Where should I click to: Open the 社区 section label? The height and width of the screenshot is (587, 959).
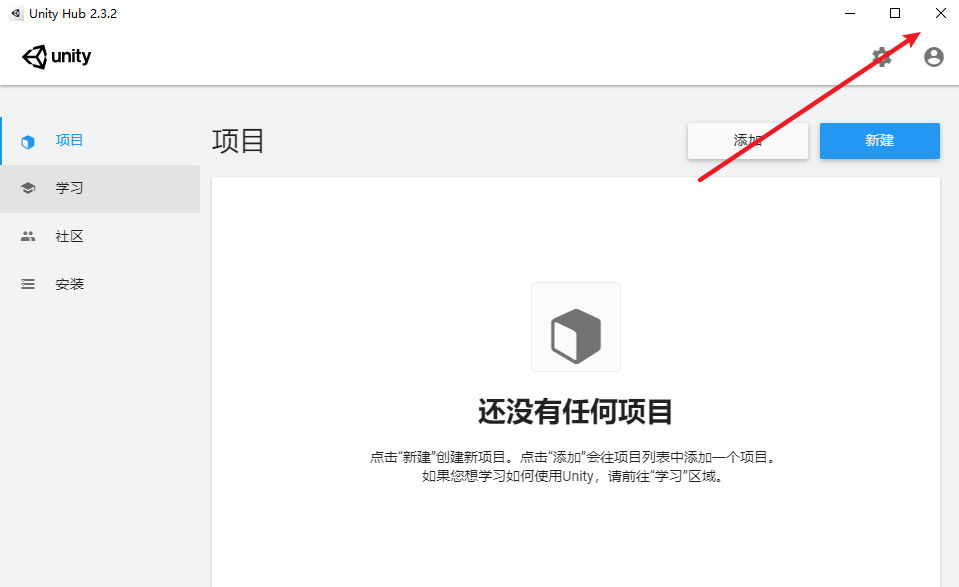(x=70, y=237)
